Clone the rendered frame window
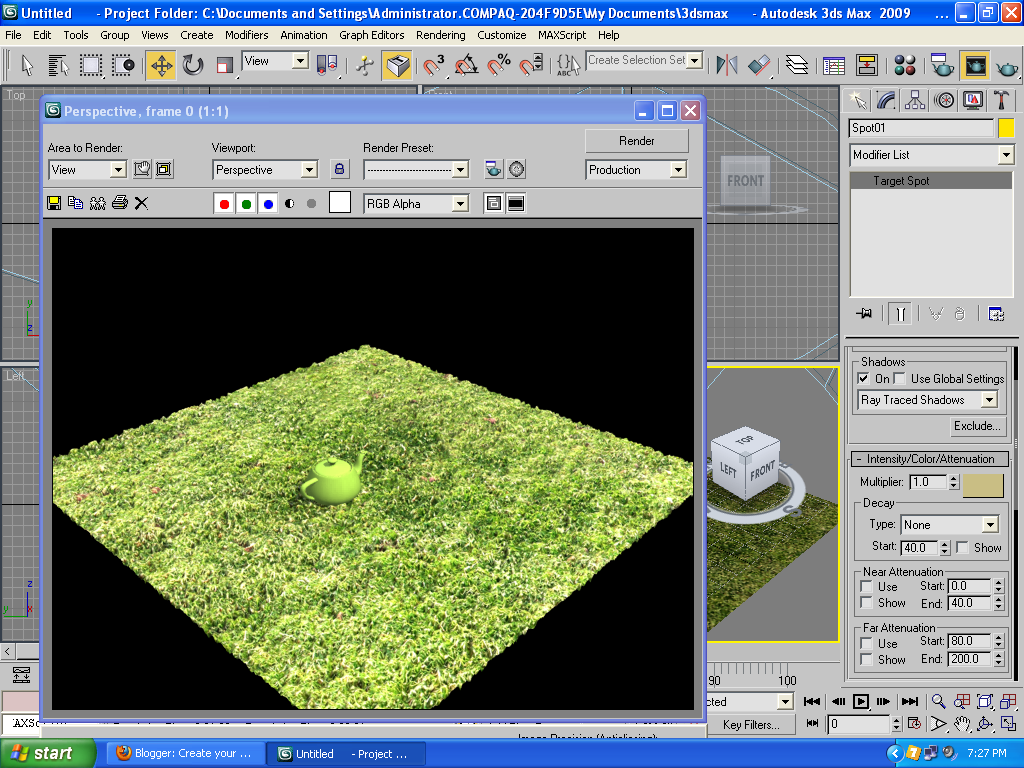This screenshot has width=1024, height=768. [76, 203]
